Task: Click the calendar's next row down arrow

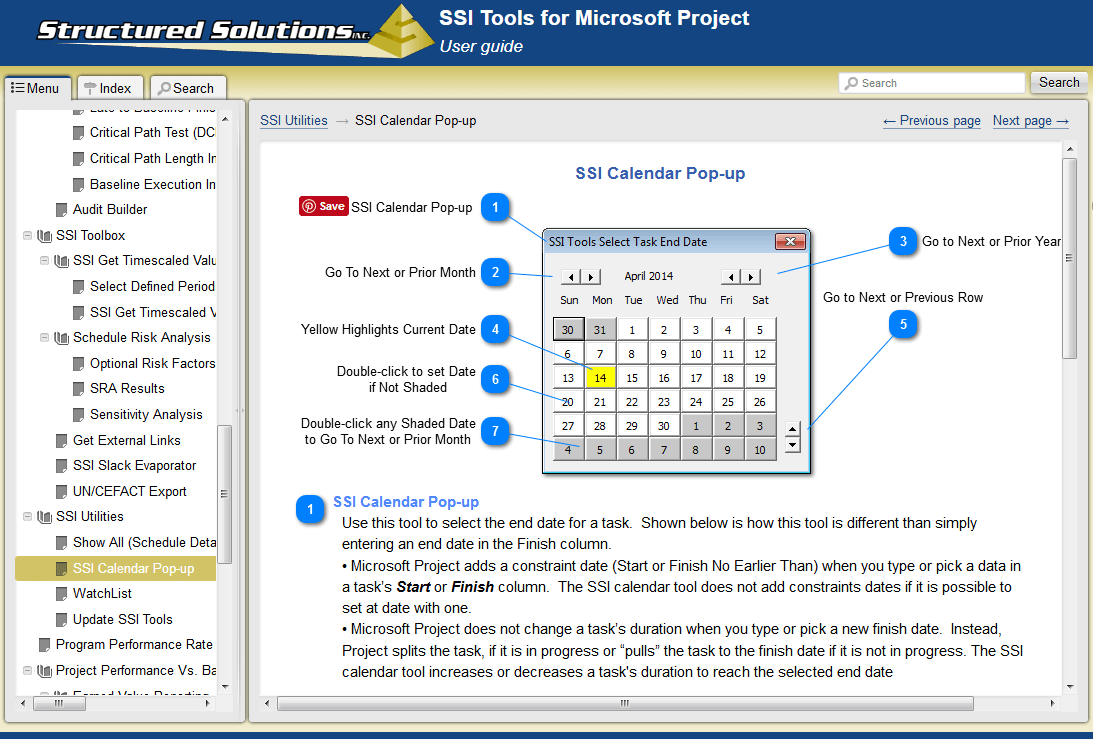Action: 792,444
